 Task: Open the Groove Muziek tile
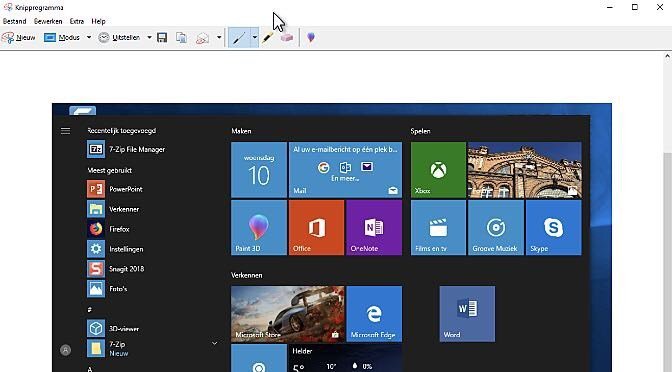496,228
